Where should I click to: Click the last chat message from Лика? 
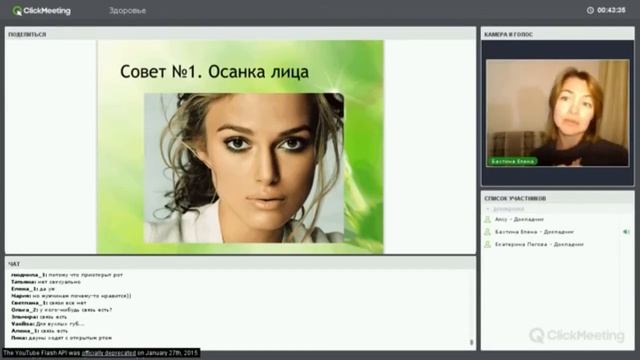[62, 338]
